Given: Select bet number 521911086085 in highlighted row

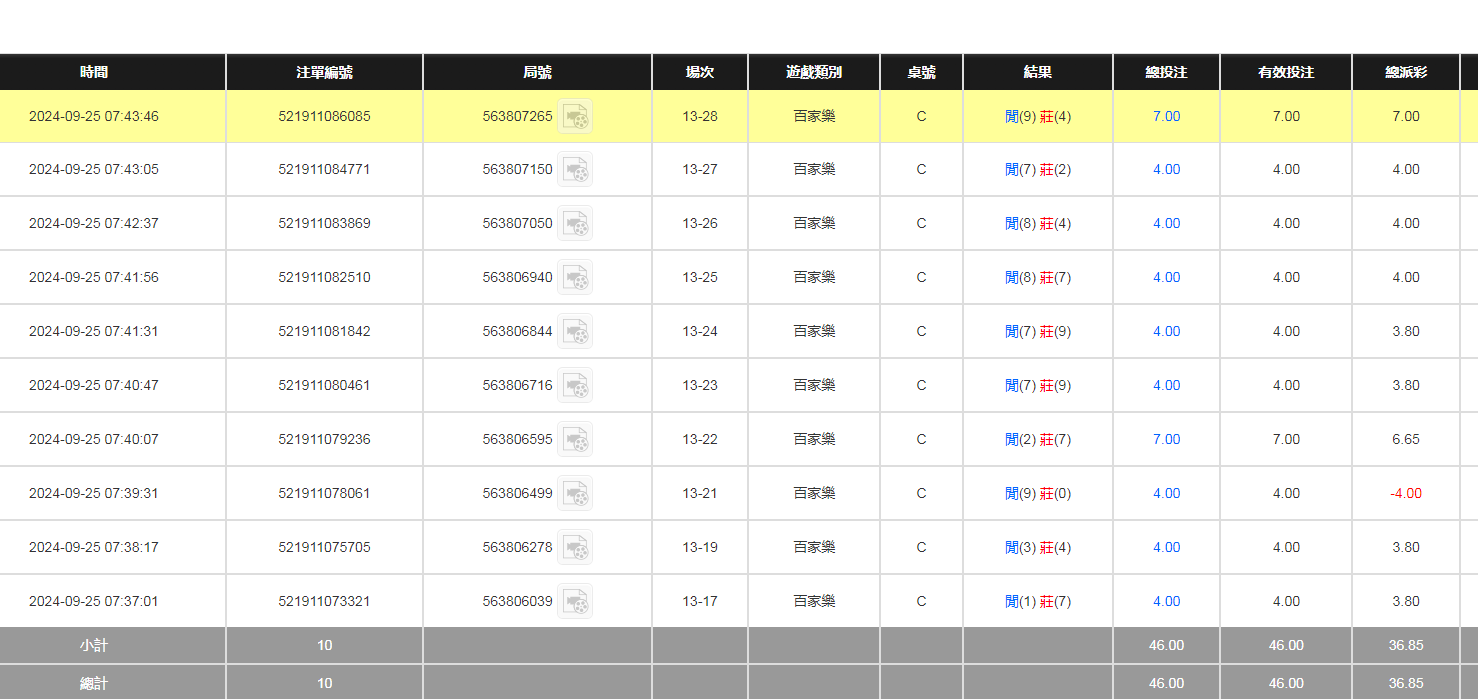Looking at the screenshot, I should [324, 117].
